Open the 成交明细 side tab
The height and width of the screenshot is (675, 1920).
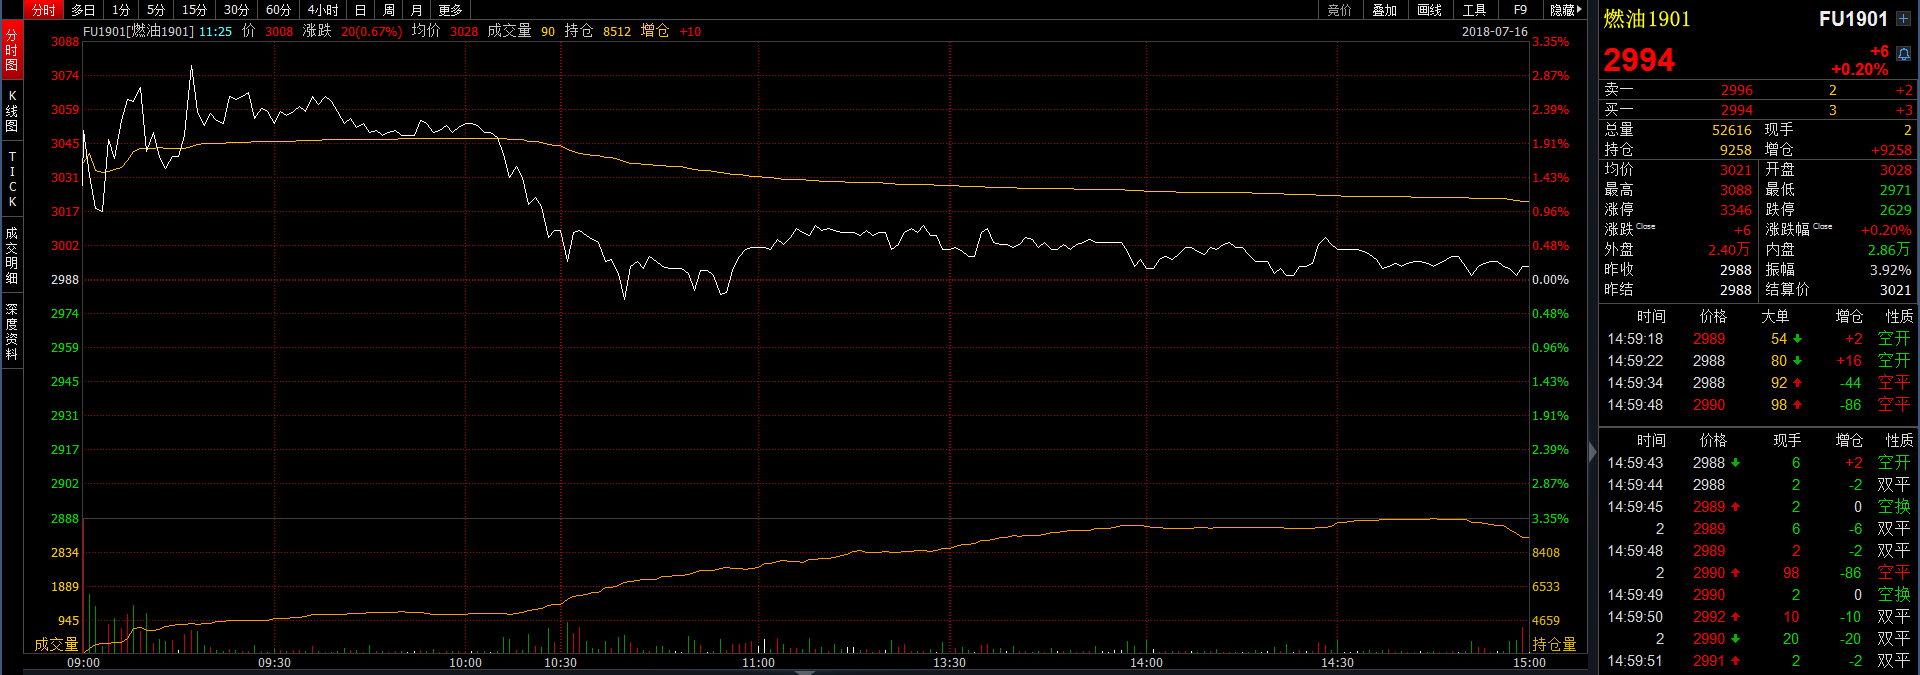(12, 255)
